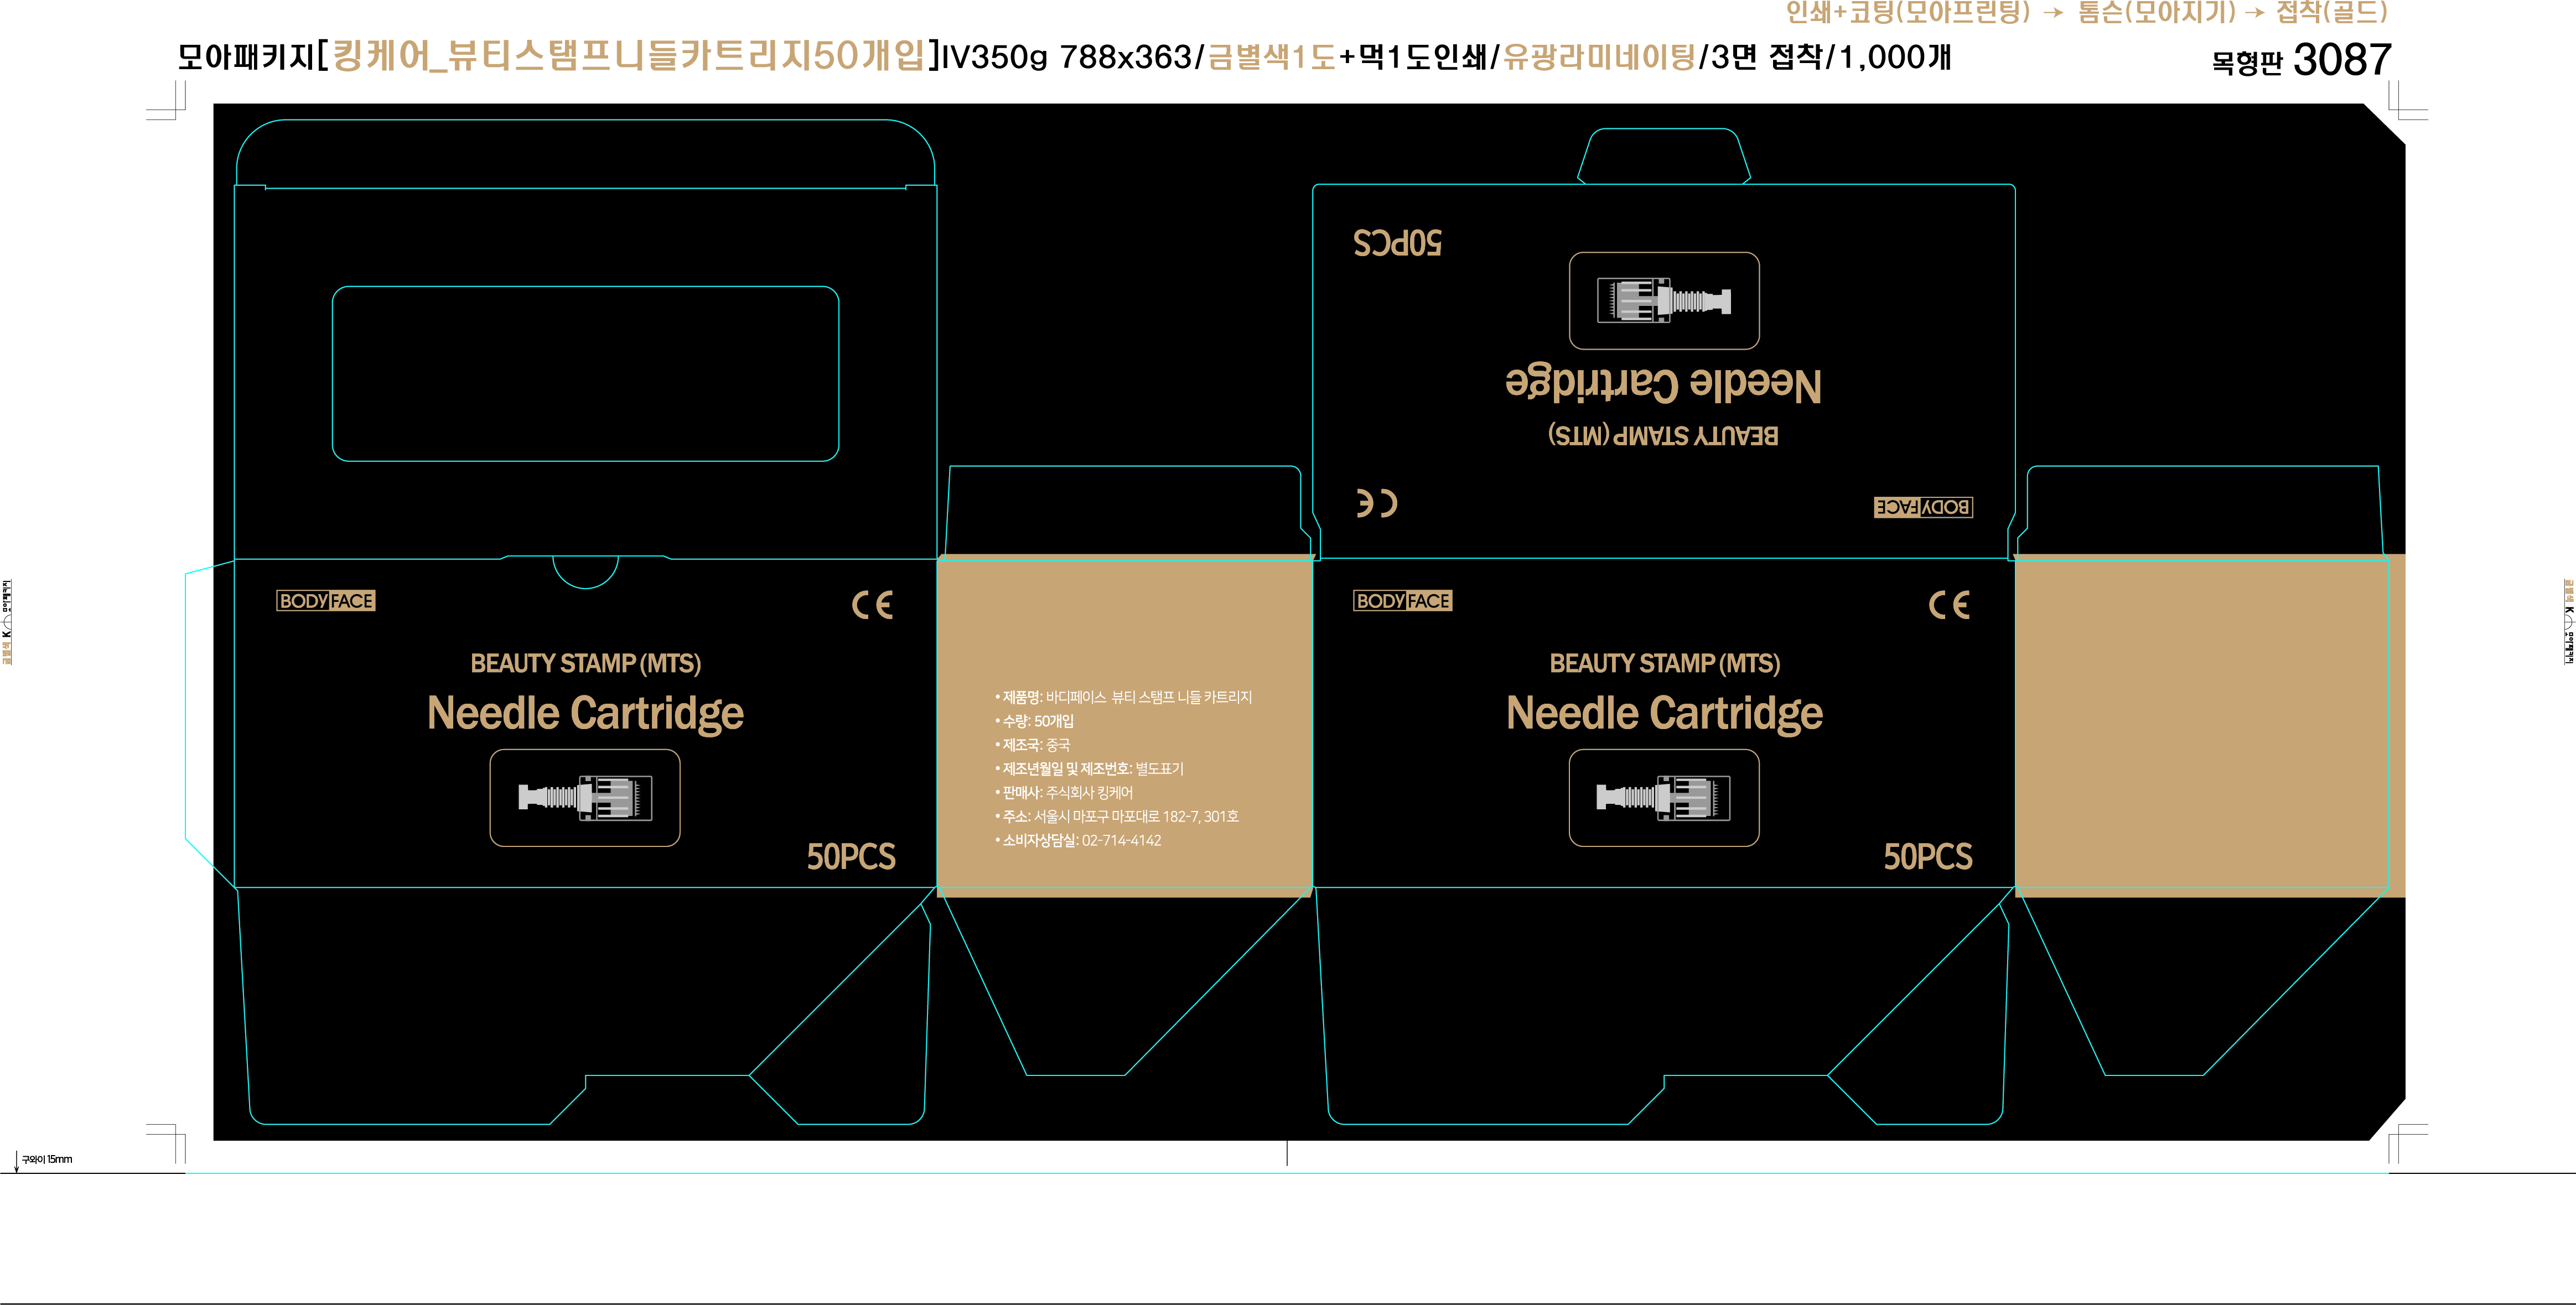
Task: Click the 50PCS text on left front panel
Action: pos(851,857)
